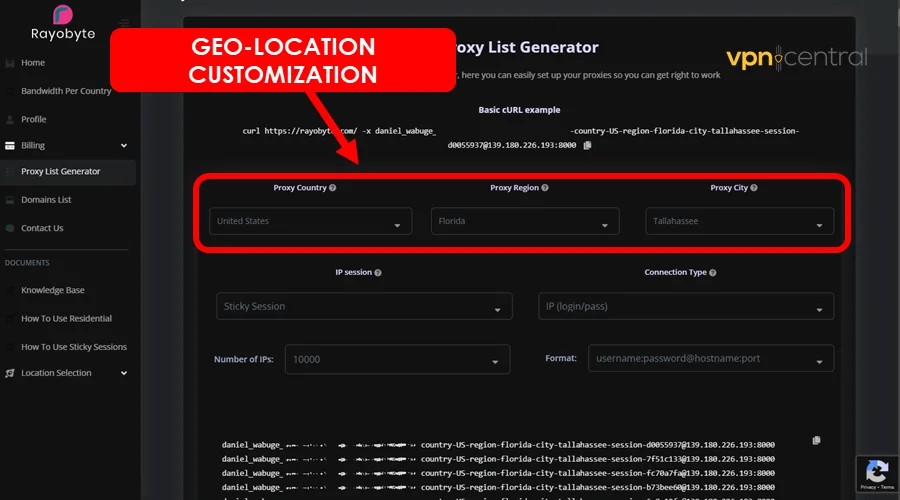The width and height of the screenshot is (900, 500).
Task: Show Connection Type help tooltip icon
Action: 712,273
